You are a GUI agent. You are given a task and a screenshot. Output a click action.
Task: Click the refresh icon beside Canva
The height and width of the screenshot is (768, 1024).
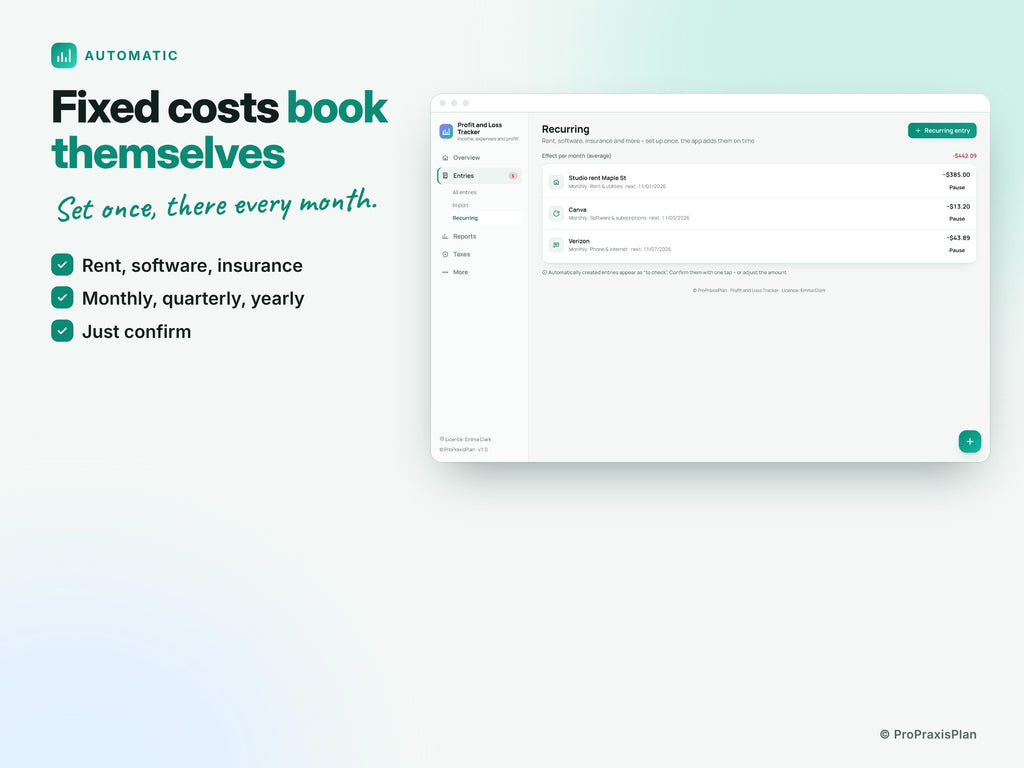click(556, 214)
